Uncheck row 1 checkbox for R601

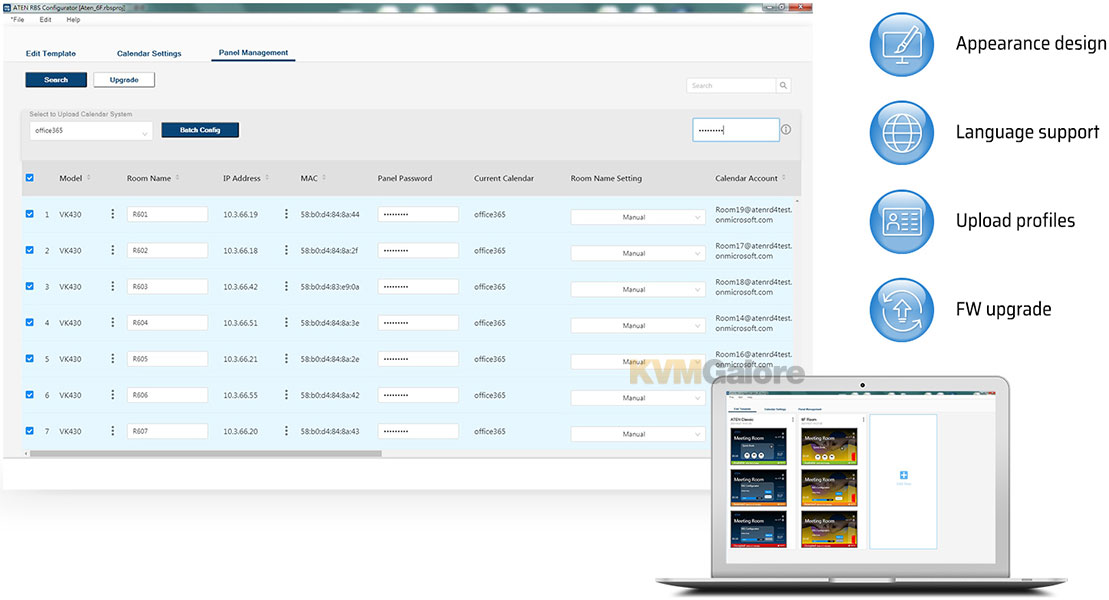click(30, 214)
